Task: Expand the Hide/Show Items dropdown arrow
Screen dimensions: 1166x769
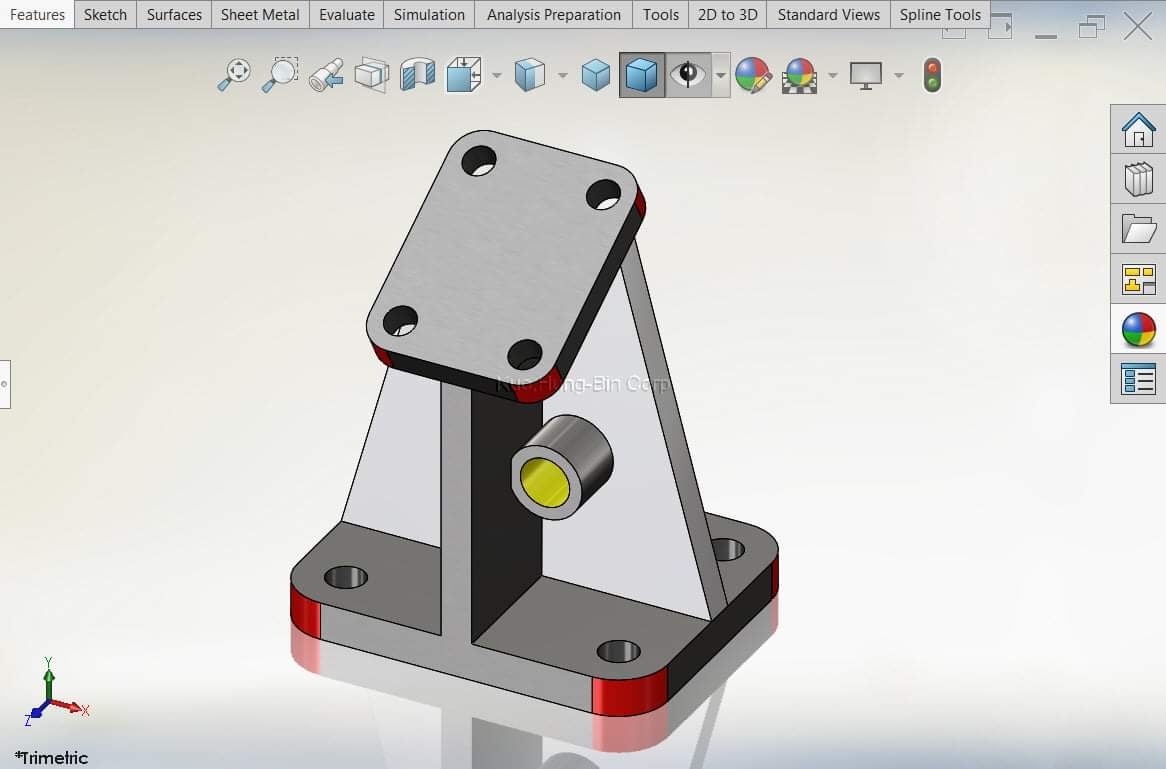Action: click(721, 75)
